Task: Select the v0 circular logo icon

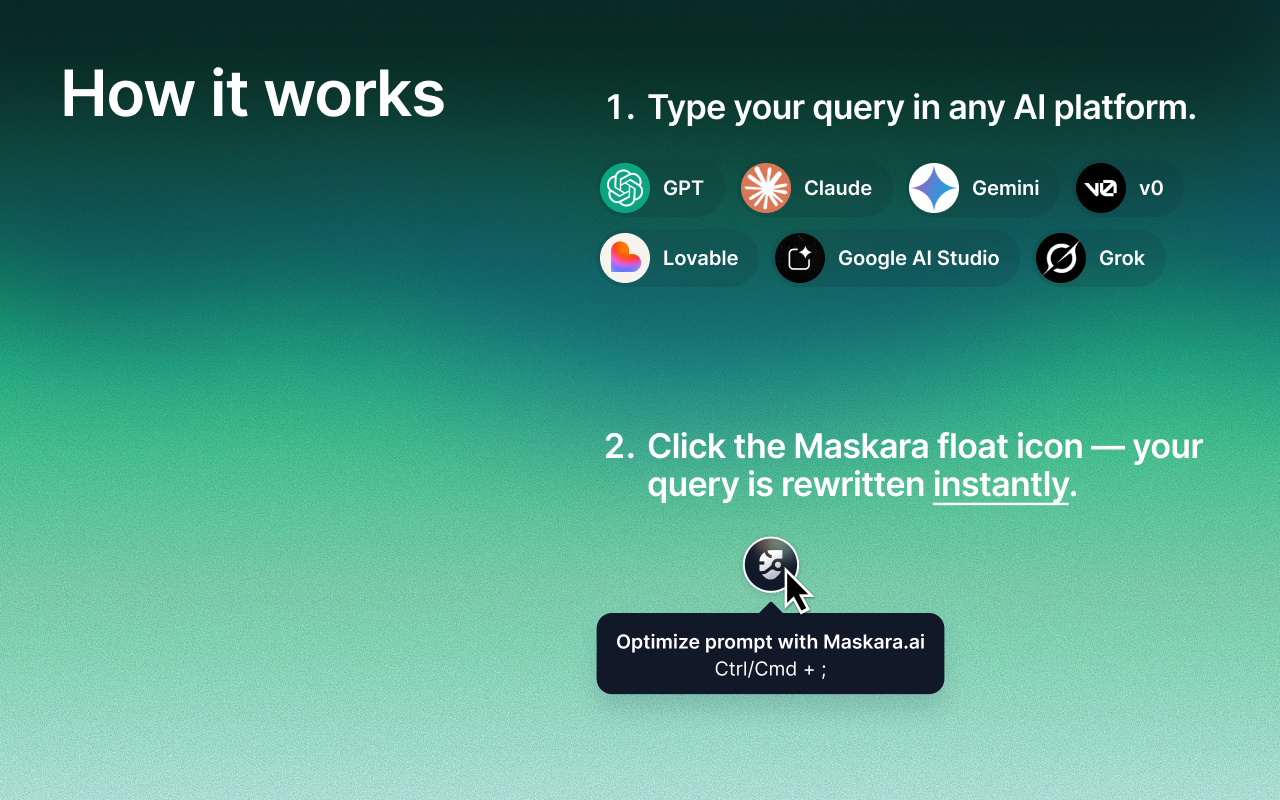Action: click(x=1100, y=188)
